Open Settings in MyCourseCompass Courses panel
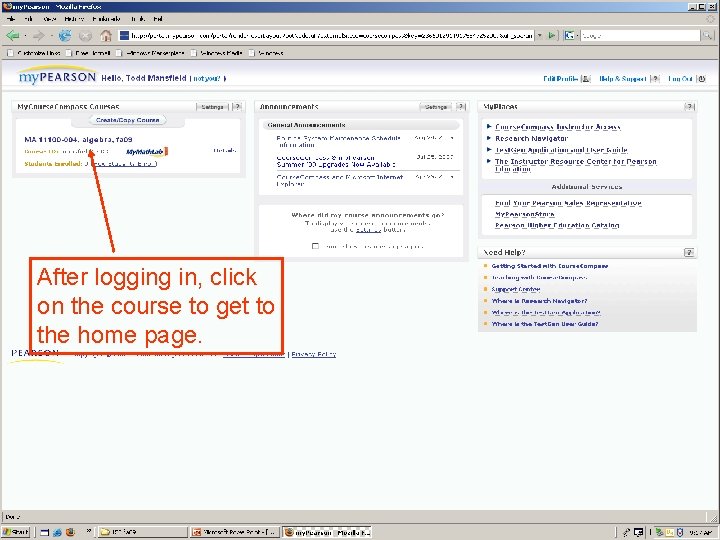 (x=212, y=107)
